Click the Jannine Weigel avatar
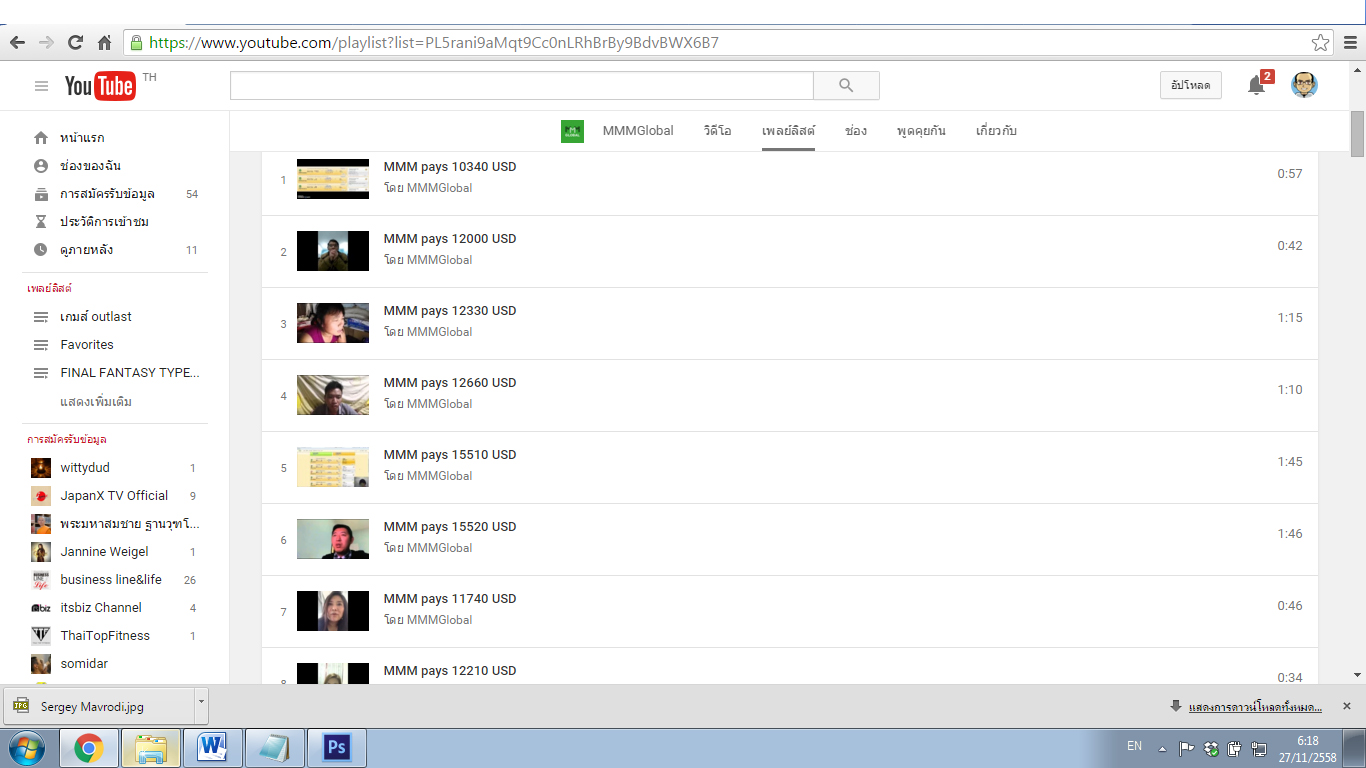The width and height of the screenshot is (1366, 768). coord(41,552)
